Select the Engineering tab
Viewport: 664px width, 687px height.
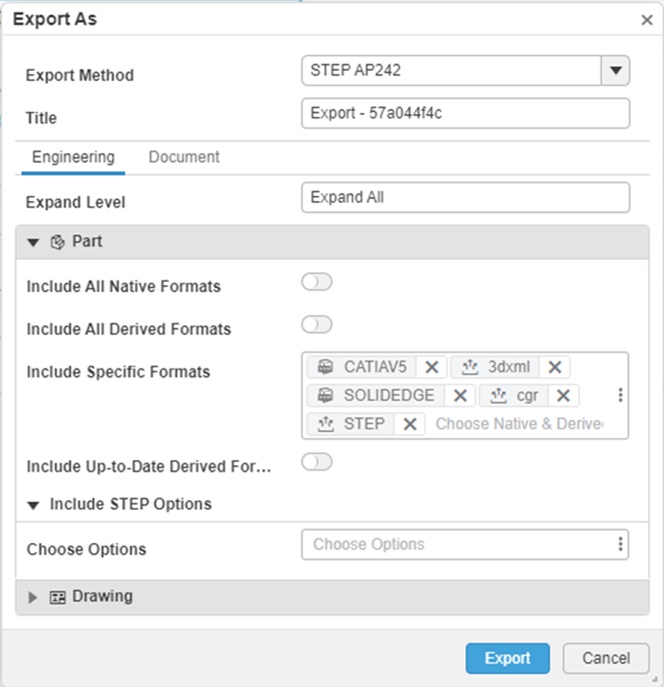click(x=73, y=157)
